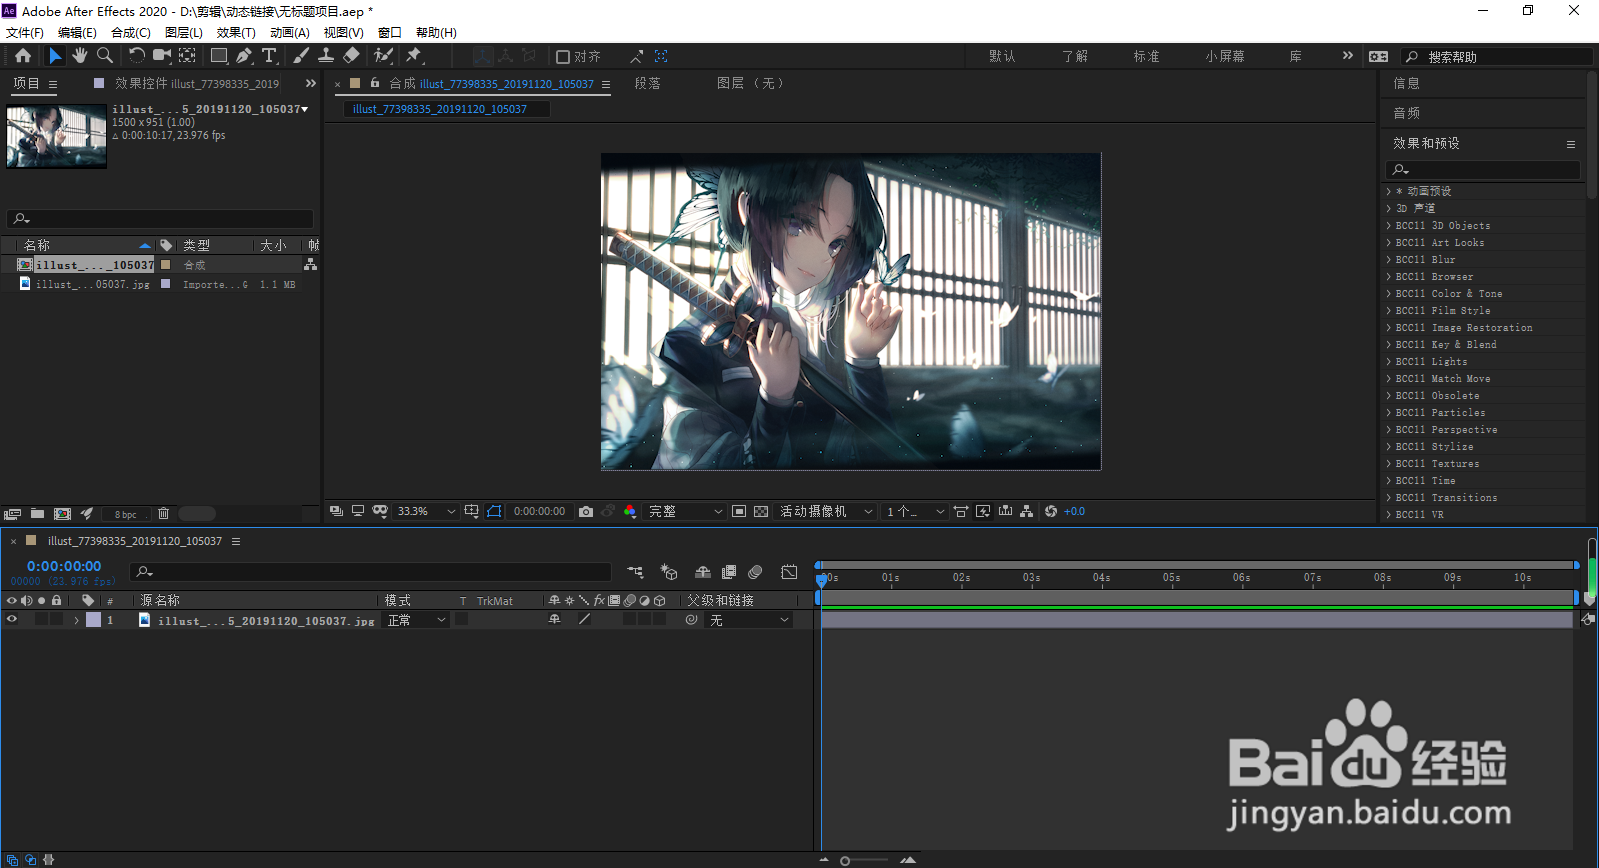Screen dimensions: 1599x868
Task: Toggle the lock box for layer 1
Action: click(57, 620)
